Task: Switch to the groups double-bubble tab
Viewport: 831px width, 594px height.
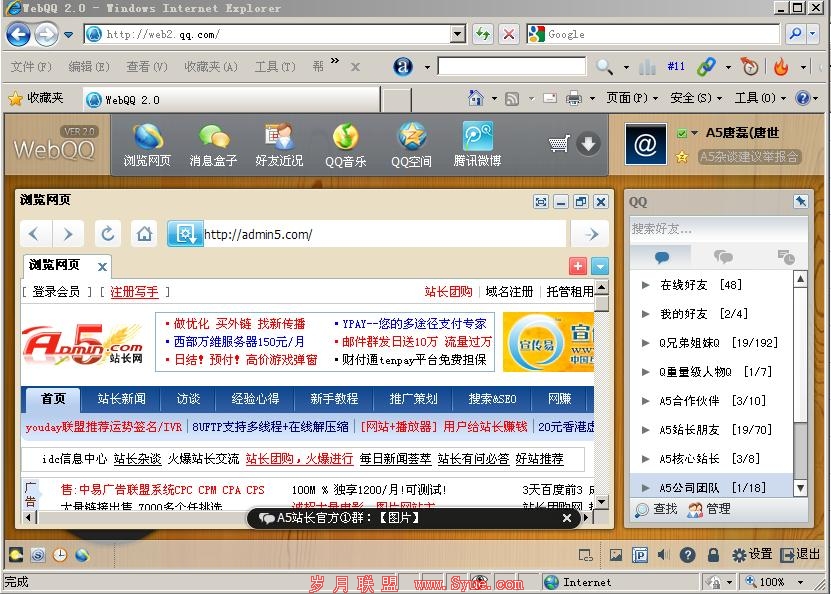Action: click(x=723, y=258)
